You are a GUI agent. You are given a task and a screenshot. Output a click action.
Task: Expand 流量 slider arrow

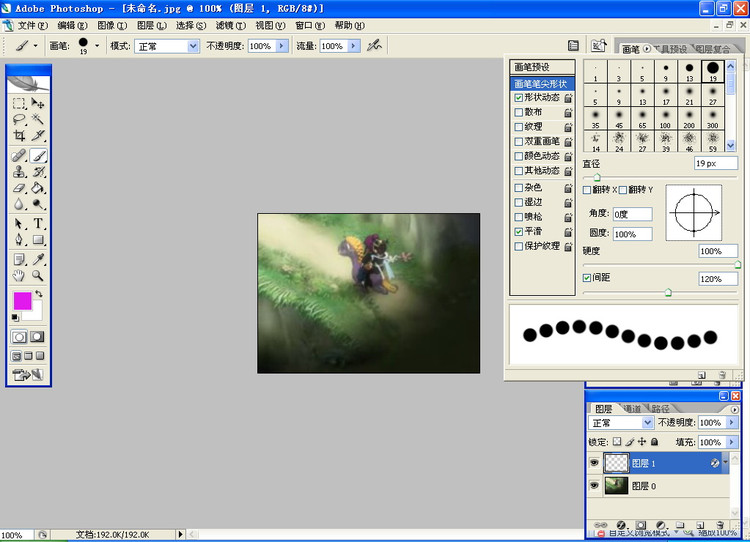(x=353, y=46)
